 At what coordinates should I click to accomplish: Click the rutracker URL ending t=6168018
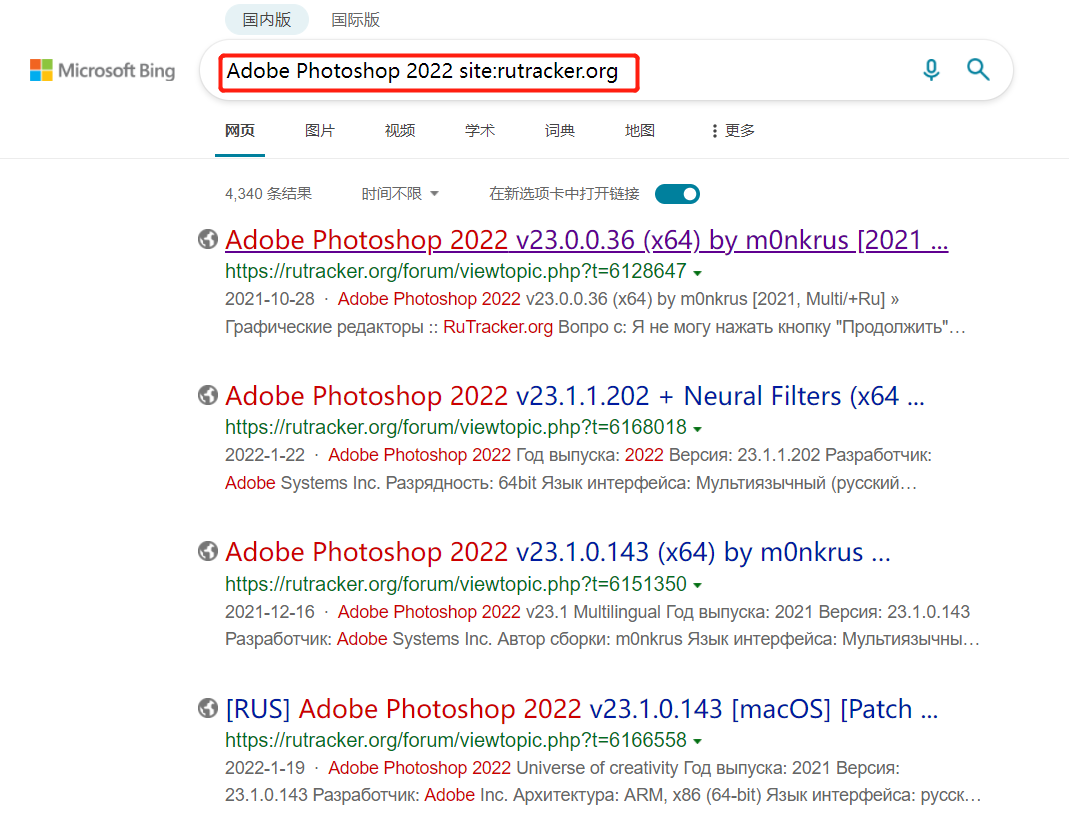click(455, 428)
